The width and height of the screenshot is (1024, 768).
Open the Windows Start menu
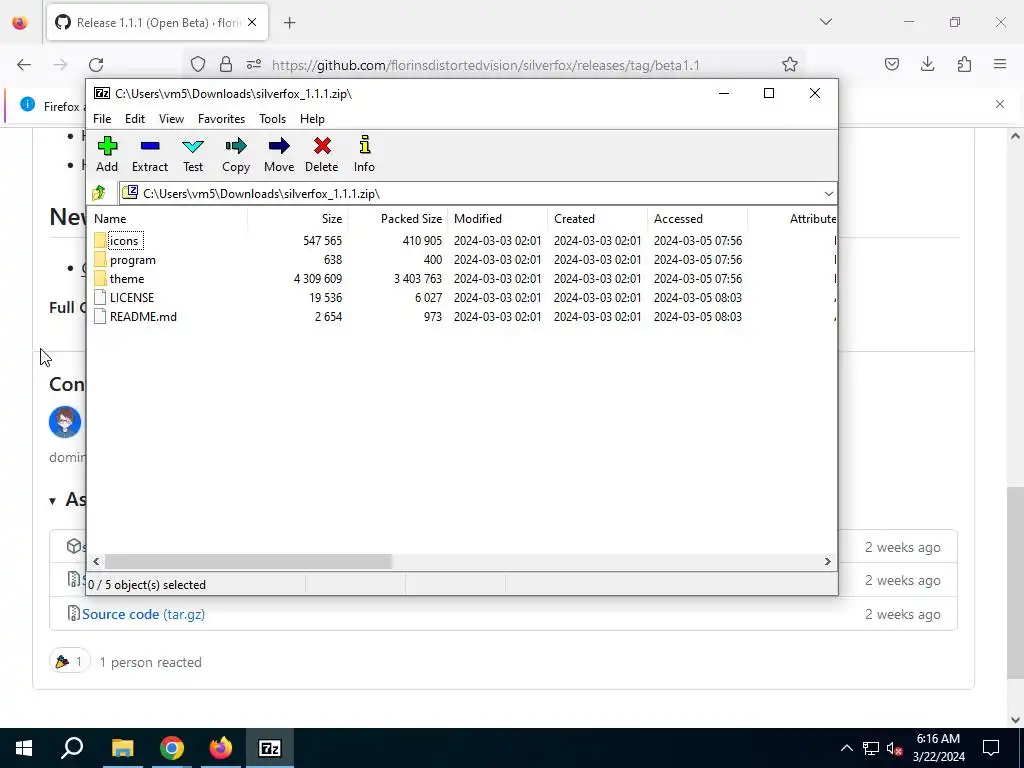coord(24,748)
